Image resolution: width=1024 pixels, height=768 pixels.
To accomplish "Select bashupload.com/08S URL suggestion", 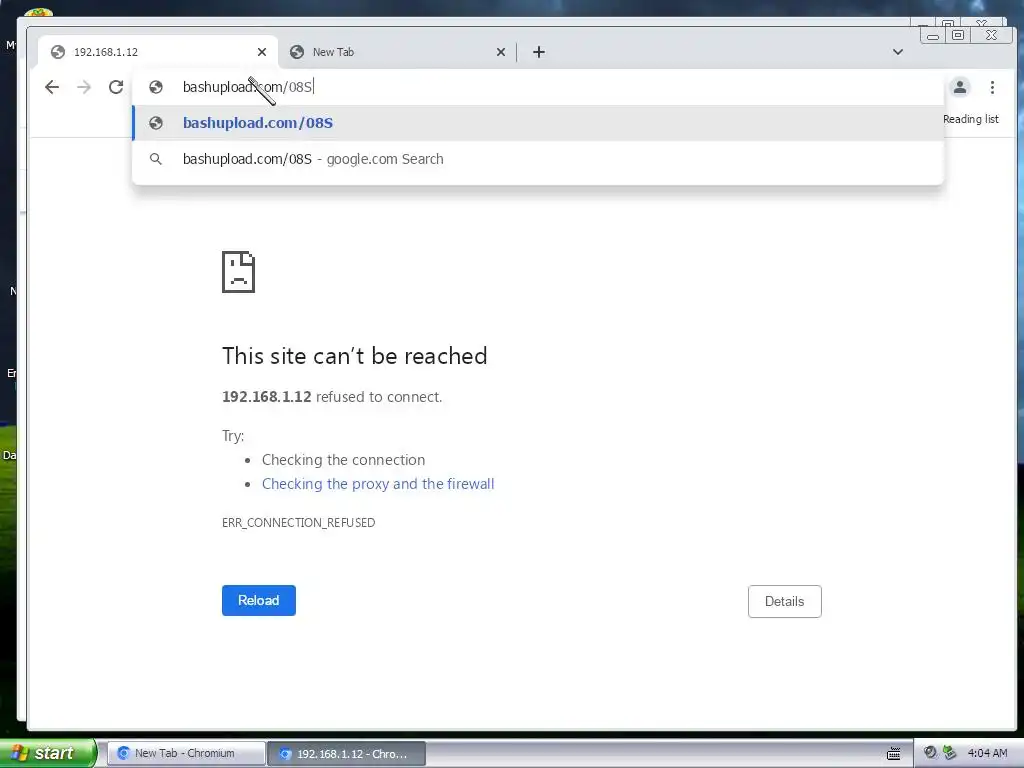I will tap(538, 123).
